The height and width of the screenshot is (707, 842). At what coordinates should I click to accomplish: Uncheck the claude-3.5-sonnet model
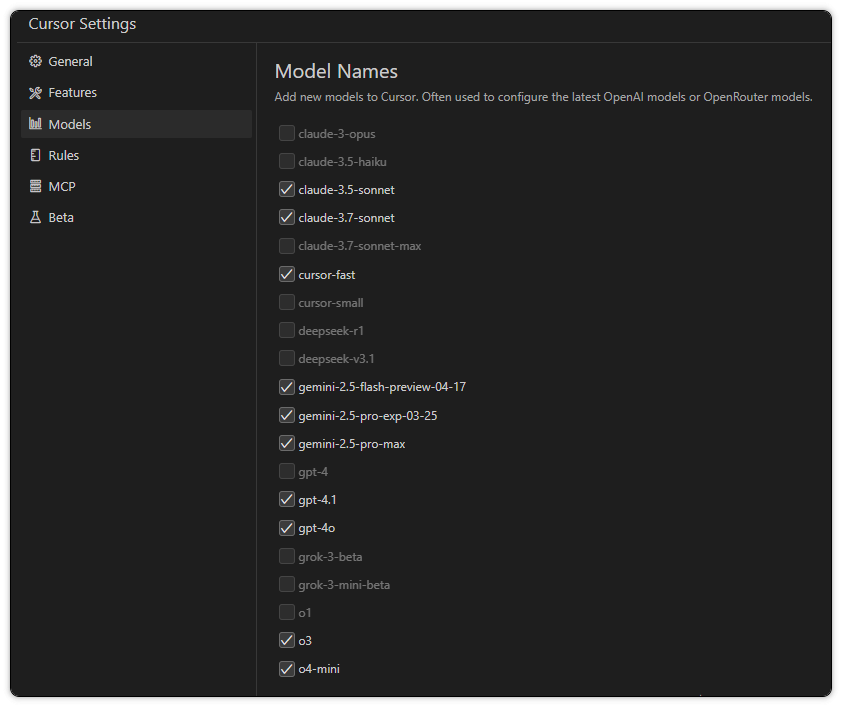[x=287, y=189]
